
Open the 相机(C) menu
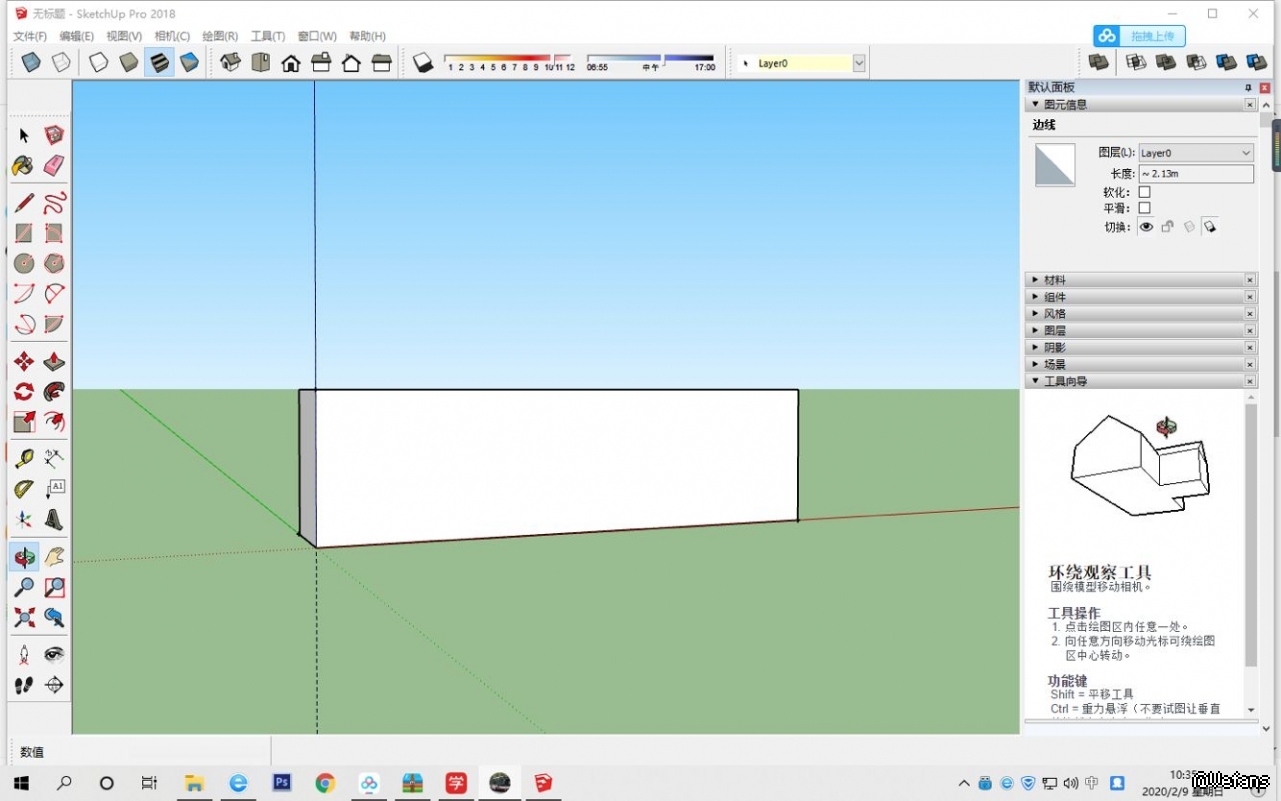tap(172, 36)
